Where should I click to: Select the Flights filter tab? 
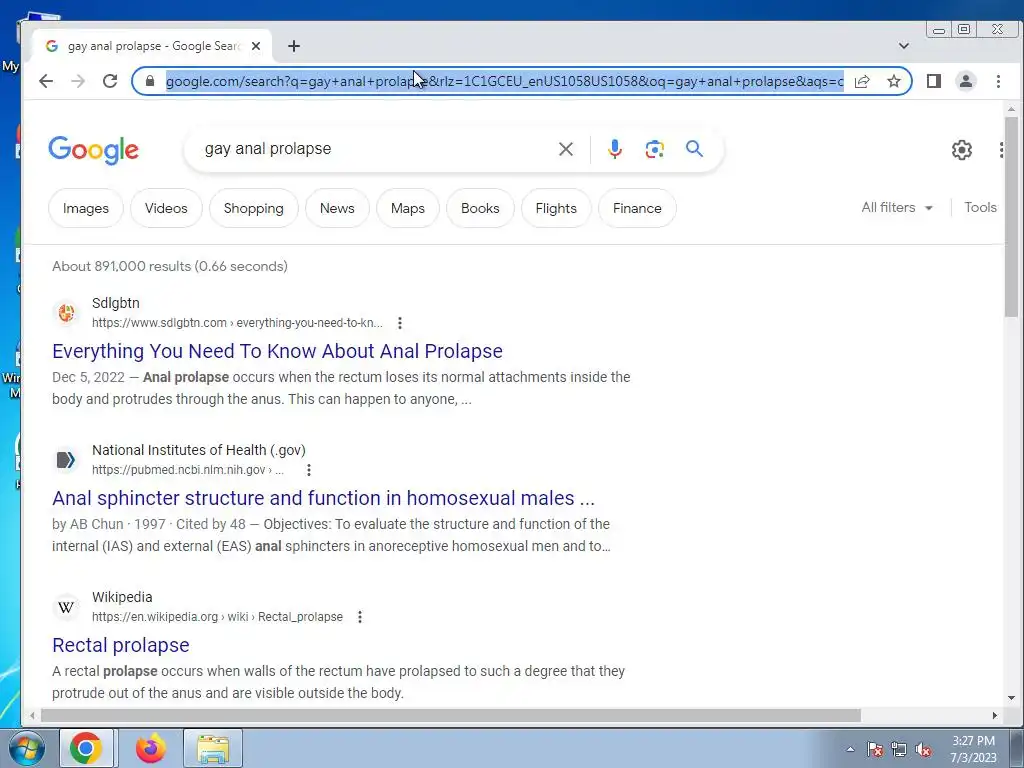coord(556,208)
